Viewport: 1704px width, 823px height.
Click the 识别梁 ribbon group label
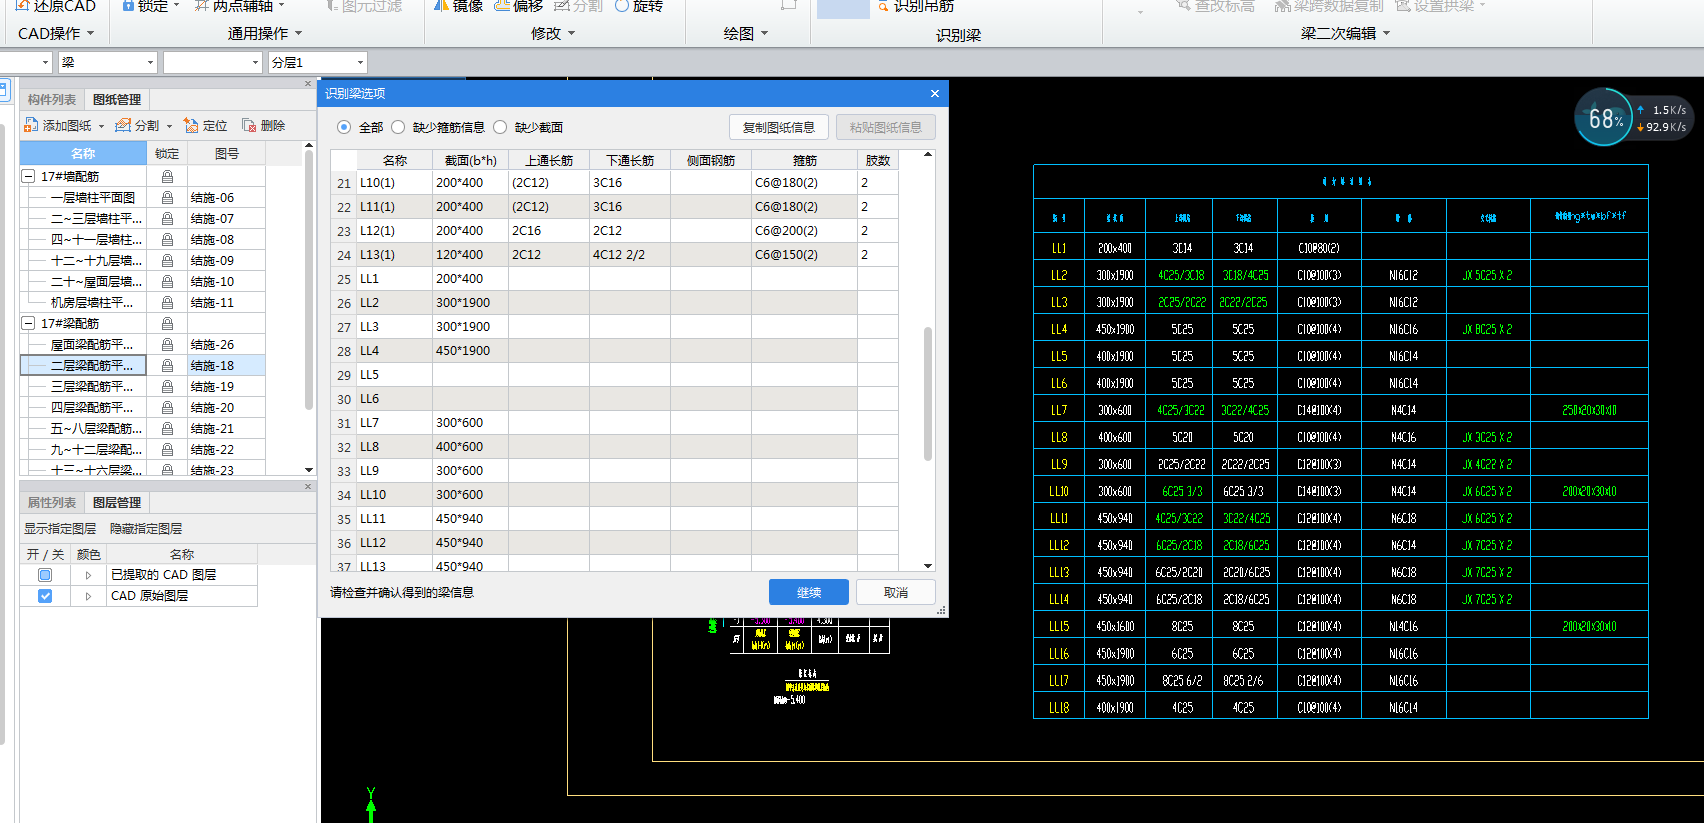(958, 35)
